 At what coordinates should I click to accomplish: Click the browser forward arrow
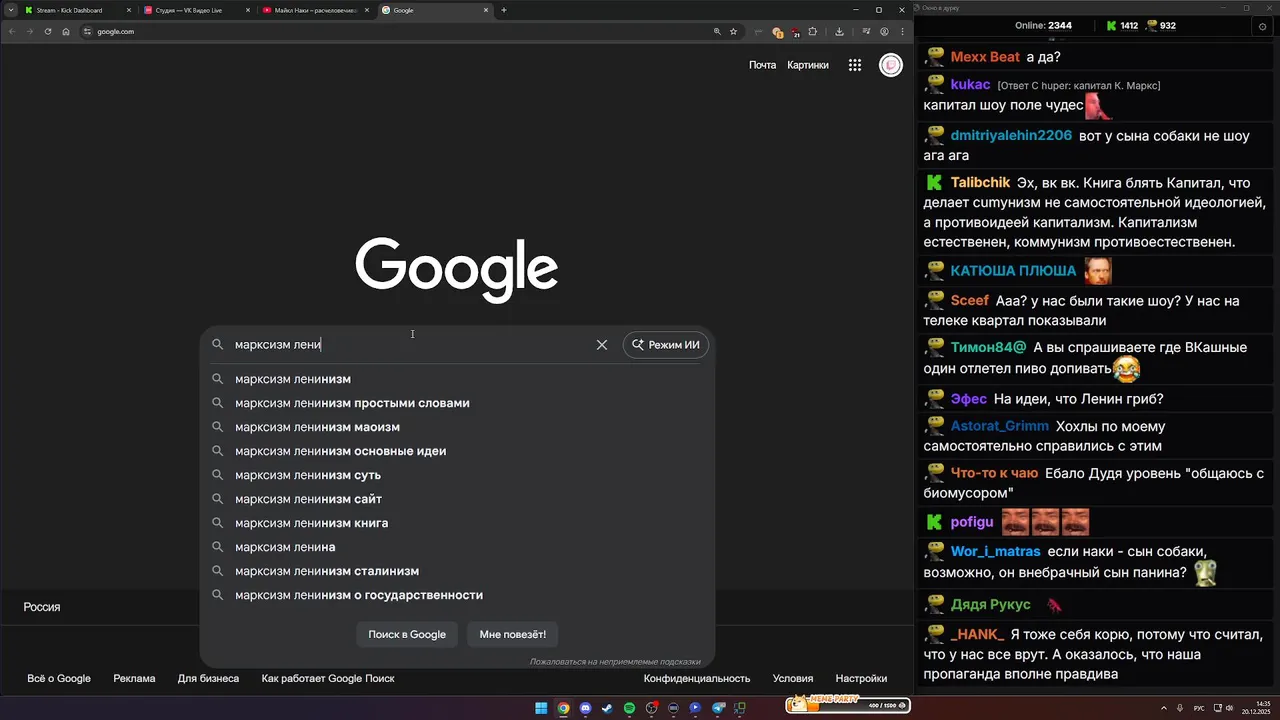point(30,31)
